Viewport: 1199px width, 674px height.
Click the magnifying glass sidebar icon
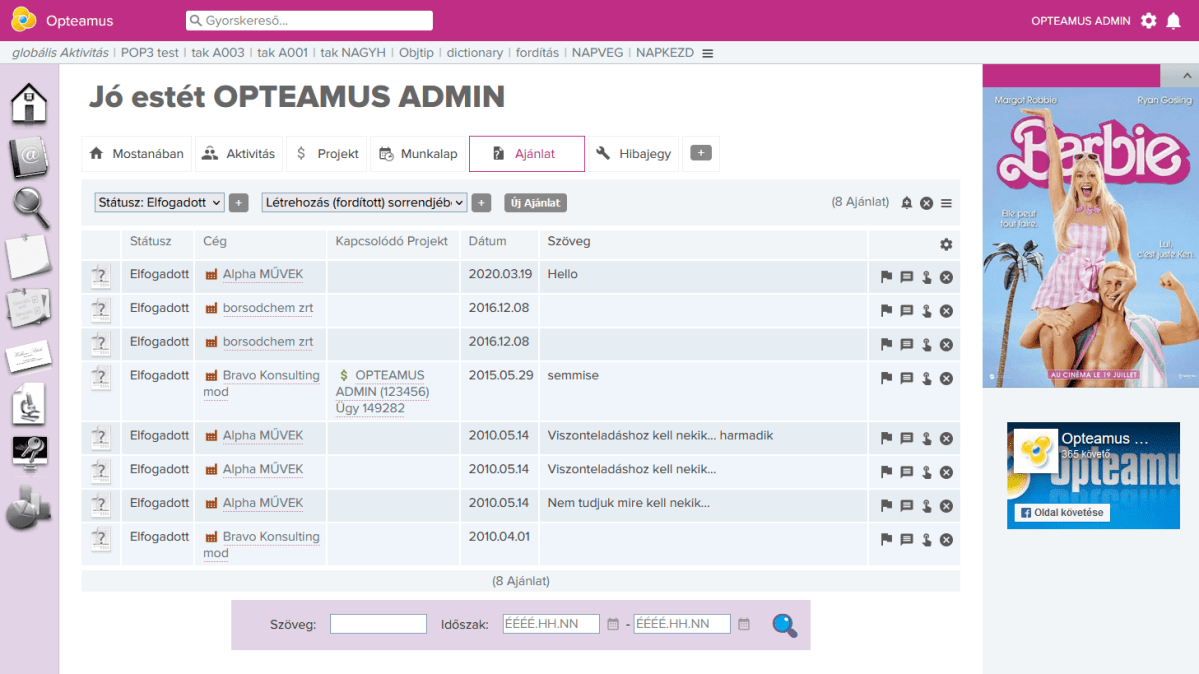pyautogui.click(x=30, y=207)
